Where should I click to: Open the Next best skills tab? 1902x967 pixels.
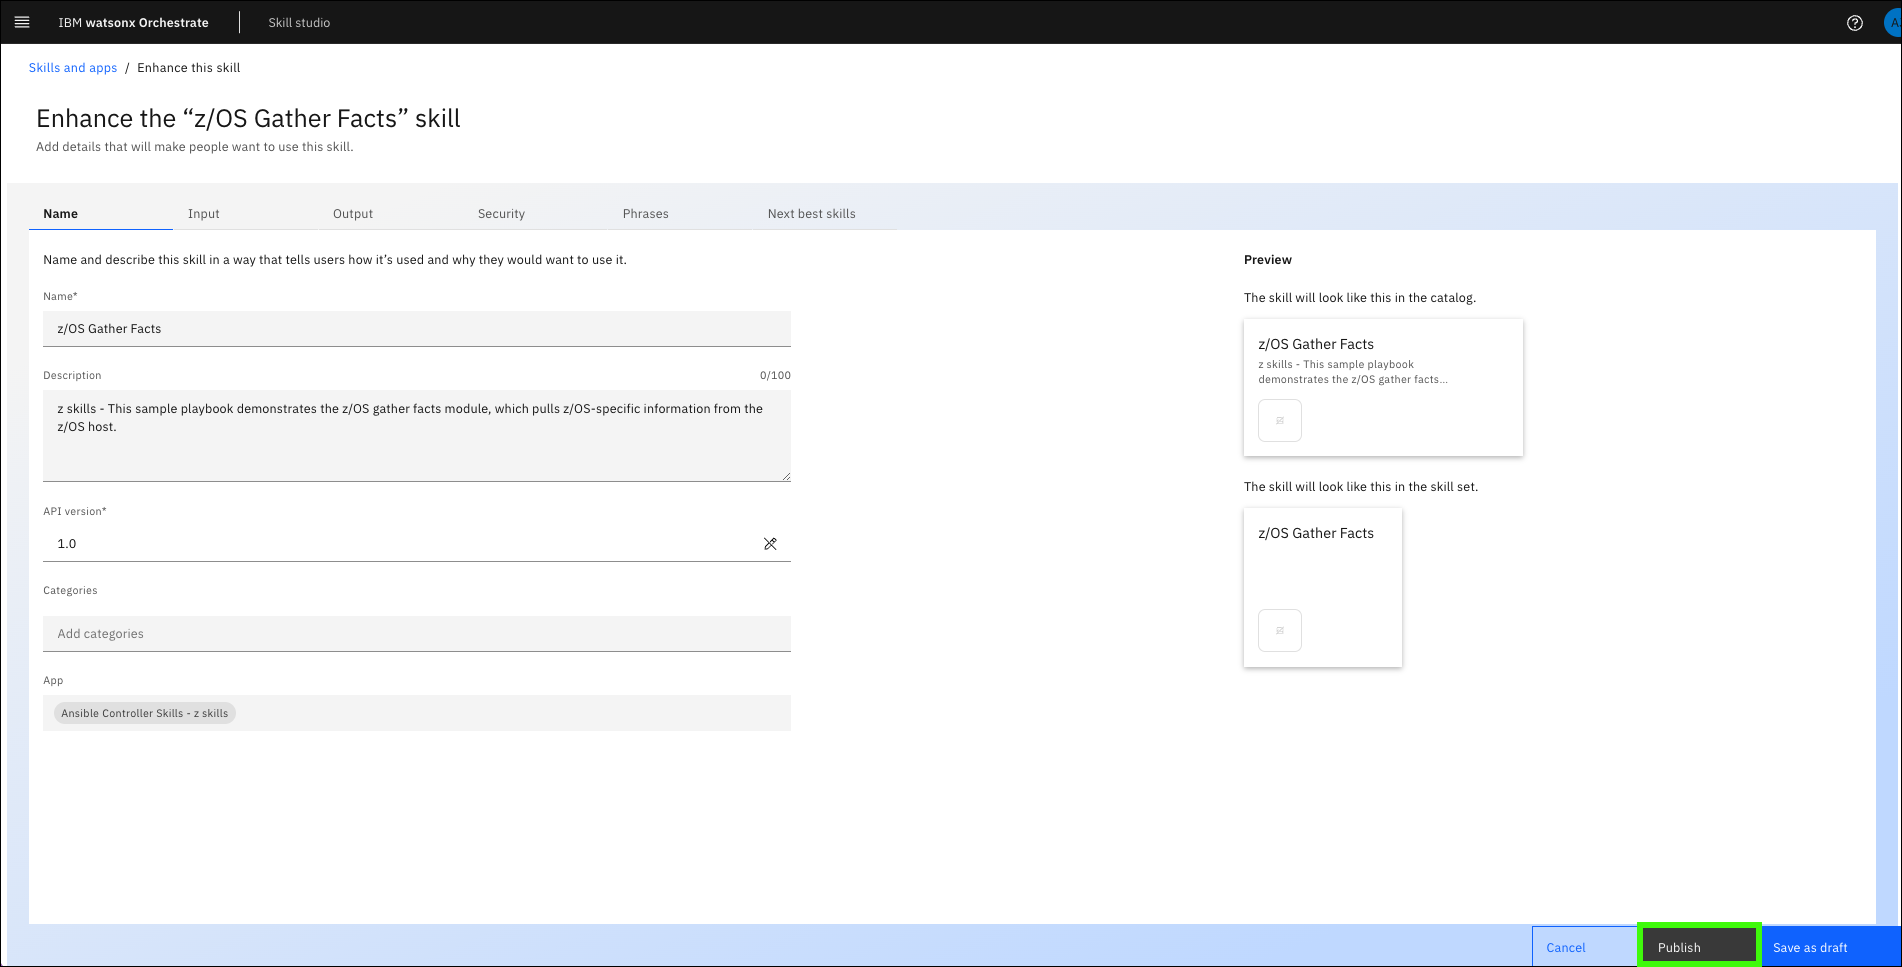811,214
